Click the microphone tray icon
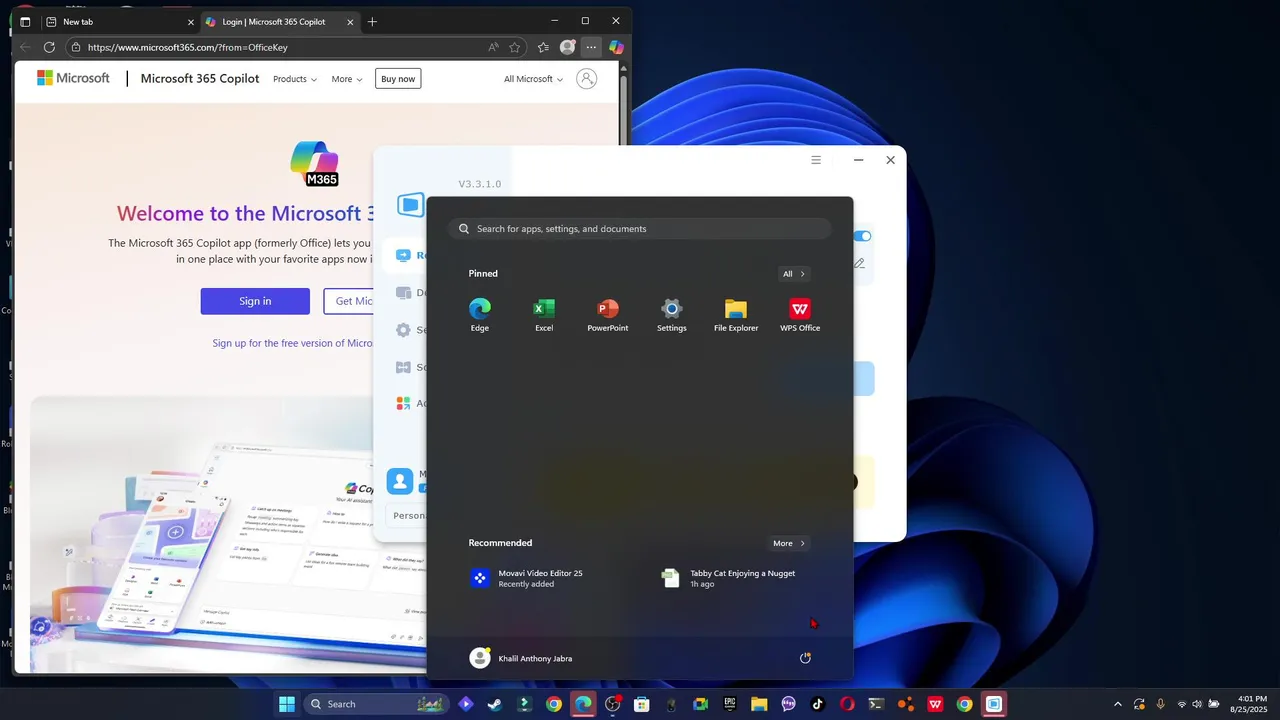Screen dimensions: 1280x720 coord(1160,704)
